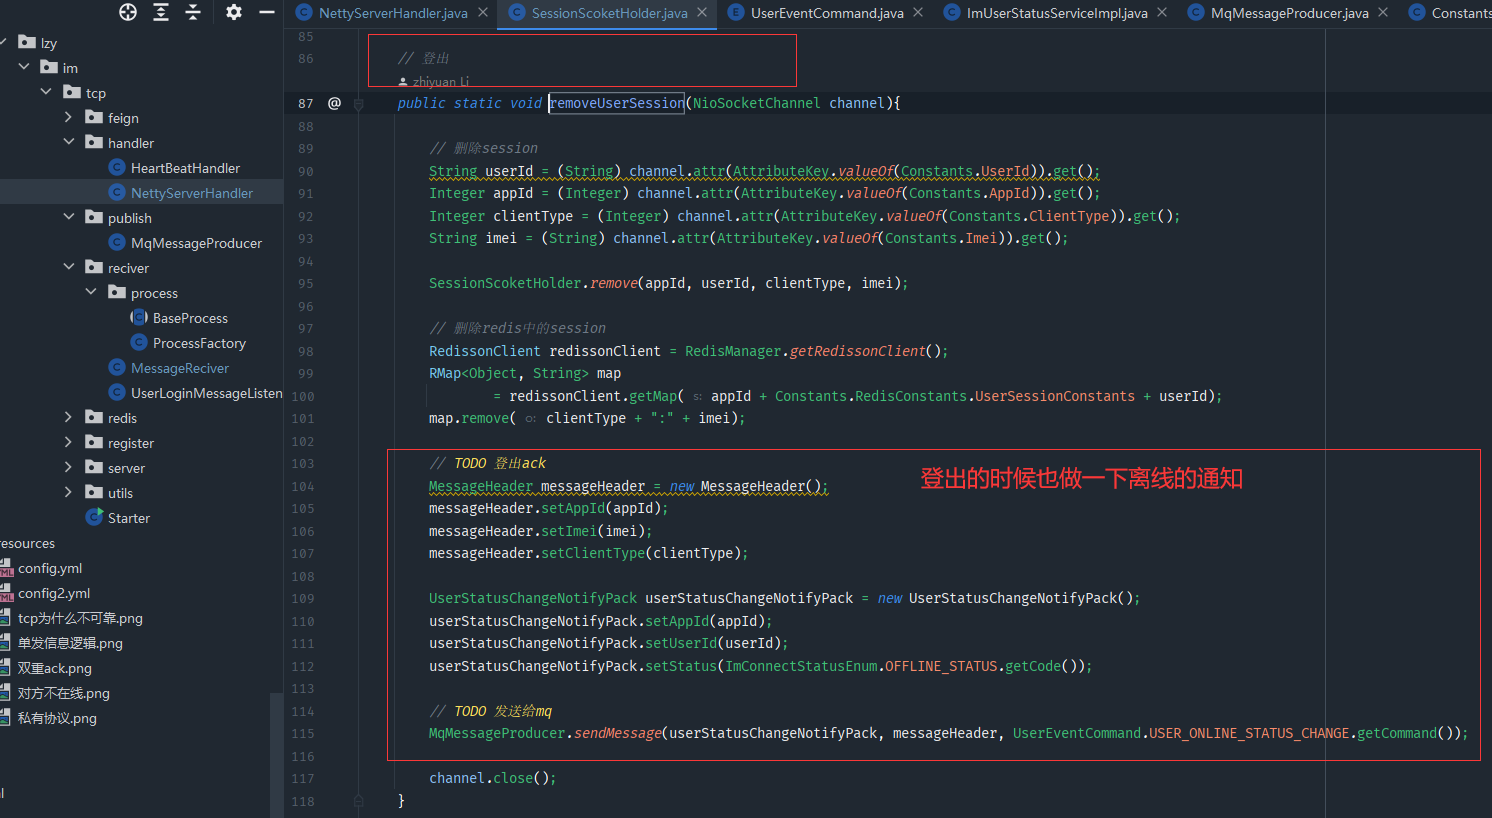Viewport: 1492px width, 818px height.
Task: Click OFFLINE_STATUS constant on line 112
Action: click(x=941, y=666)
